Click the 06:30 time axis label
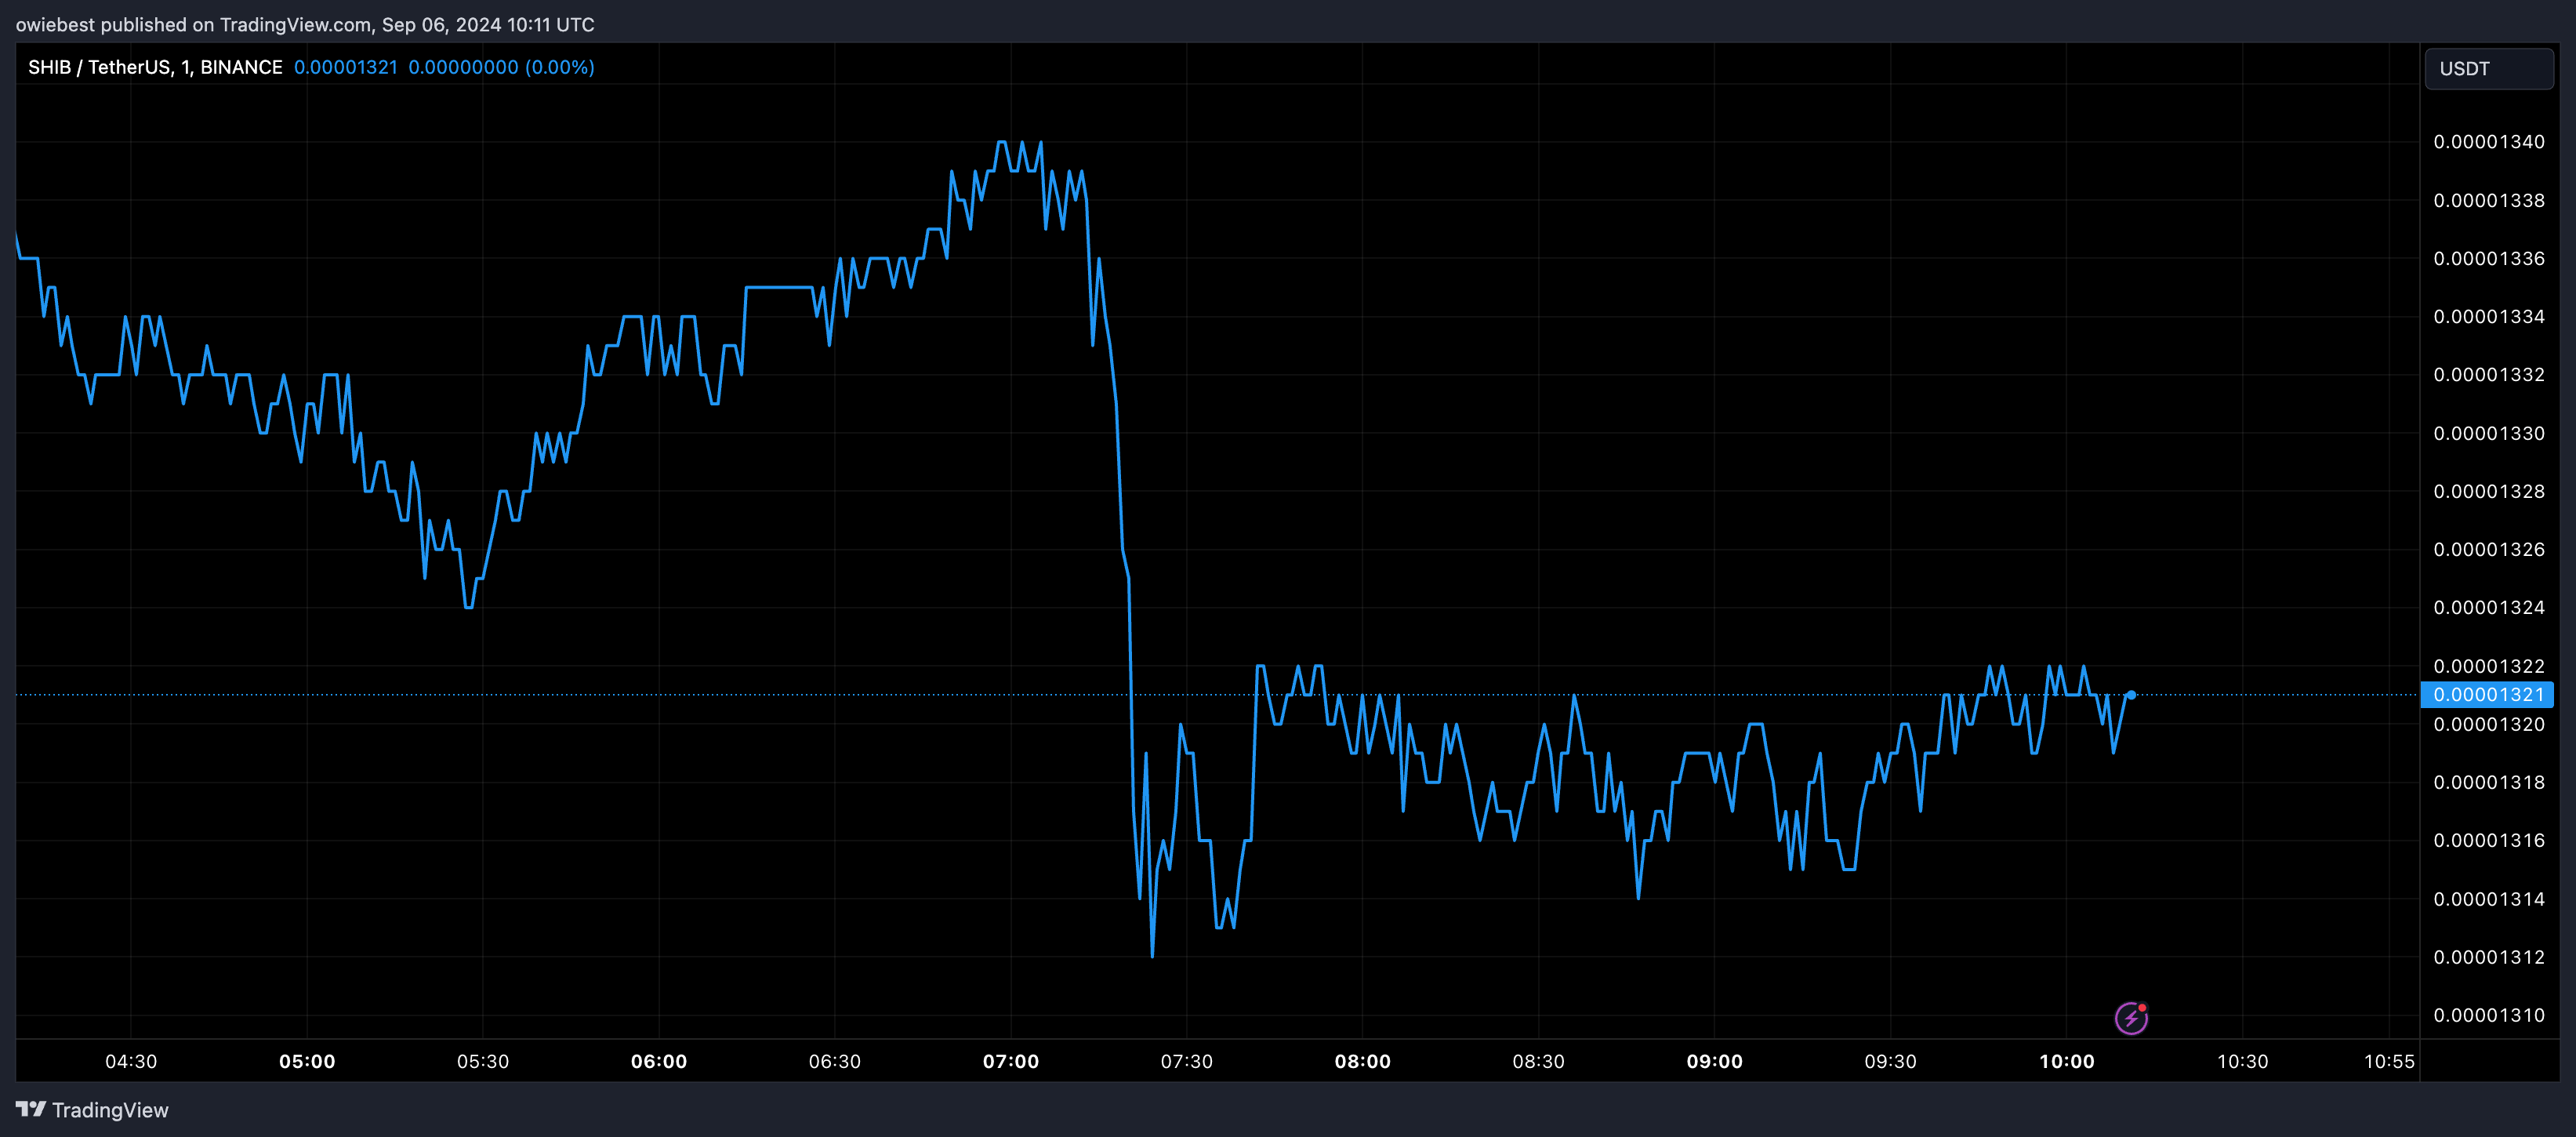 point(834,1061)
